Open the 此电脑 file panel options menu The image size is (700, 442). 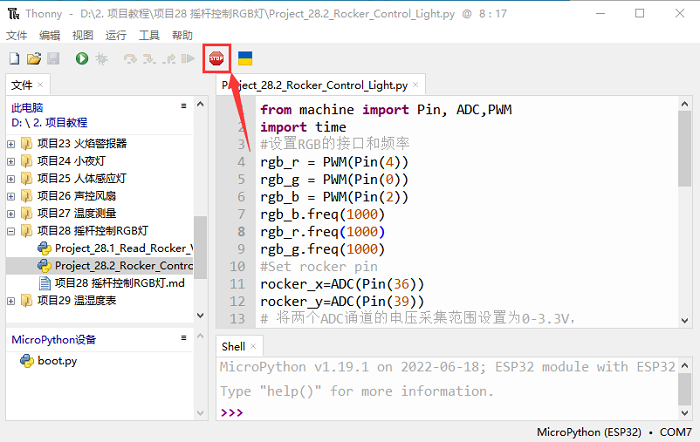click(x=183, y=106)
